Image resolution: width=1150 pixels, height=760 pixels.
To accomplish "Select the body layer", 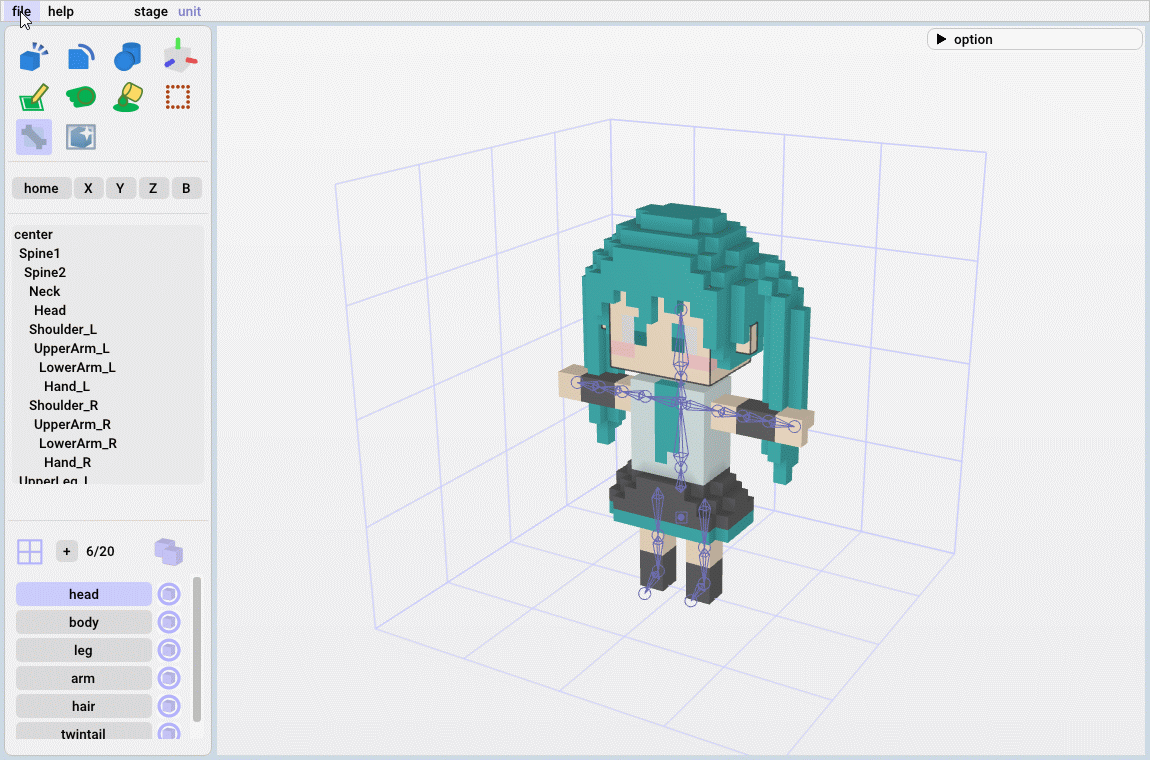I will tap(84, 622).
